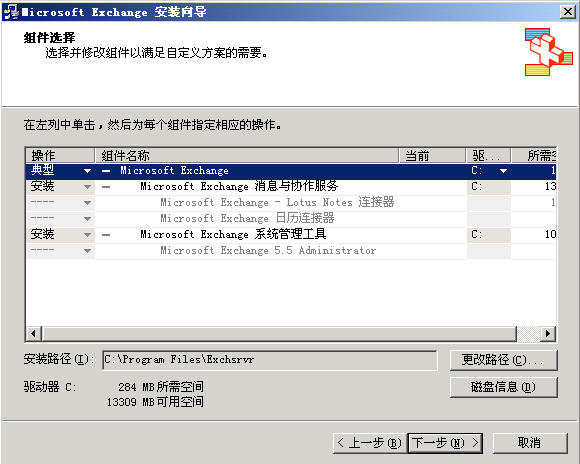Viewport: 580px width, 464px height.
Task: Open action dropdown for Microsoft Exchange row
Action: (87, 171)
